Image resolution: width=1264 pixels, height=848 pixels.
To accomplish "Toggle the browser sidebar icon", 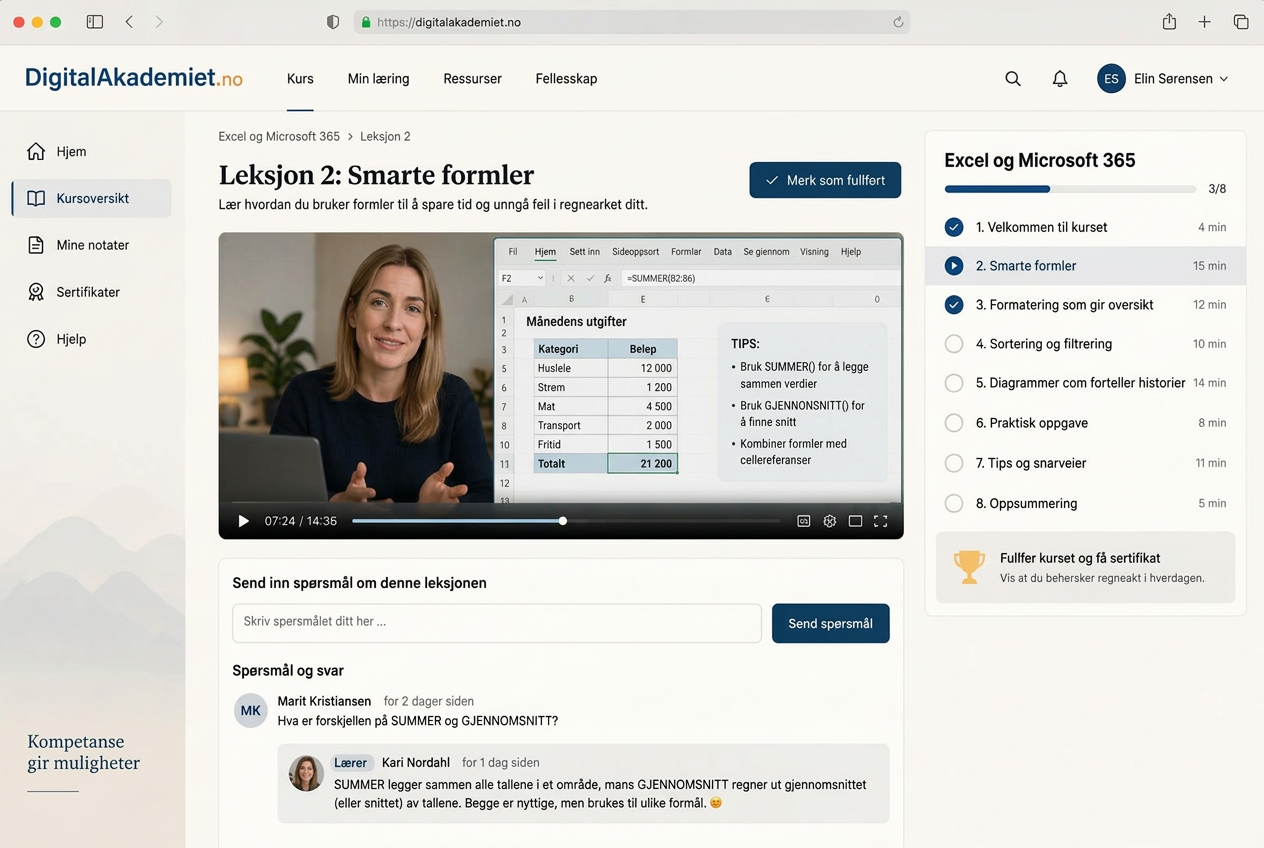I will coord(95,22).
